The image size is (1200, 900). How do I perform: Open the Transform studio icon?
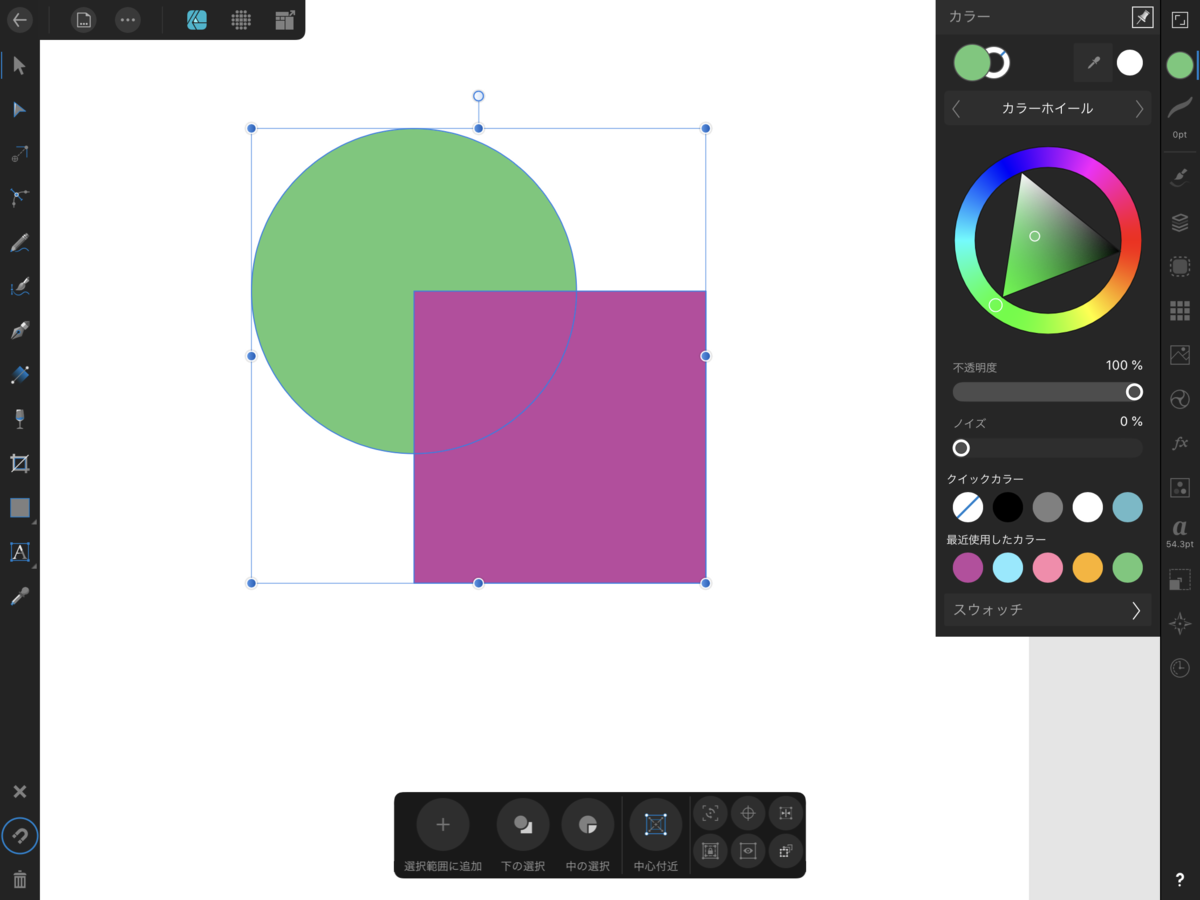coord(1180,579)
